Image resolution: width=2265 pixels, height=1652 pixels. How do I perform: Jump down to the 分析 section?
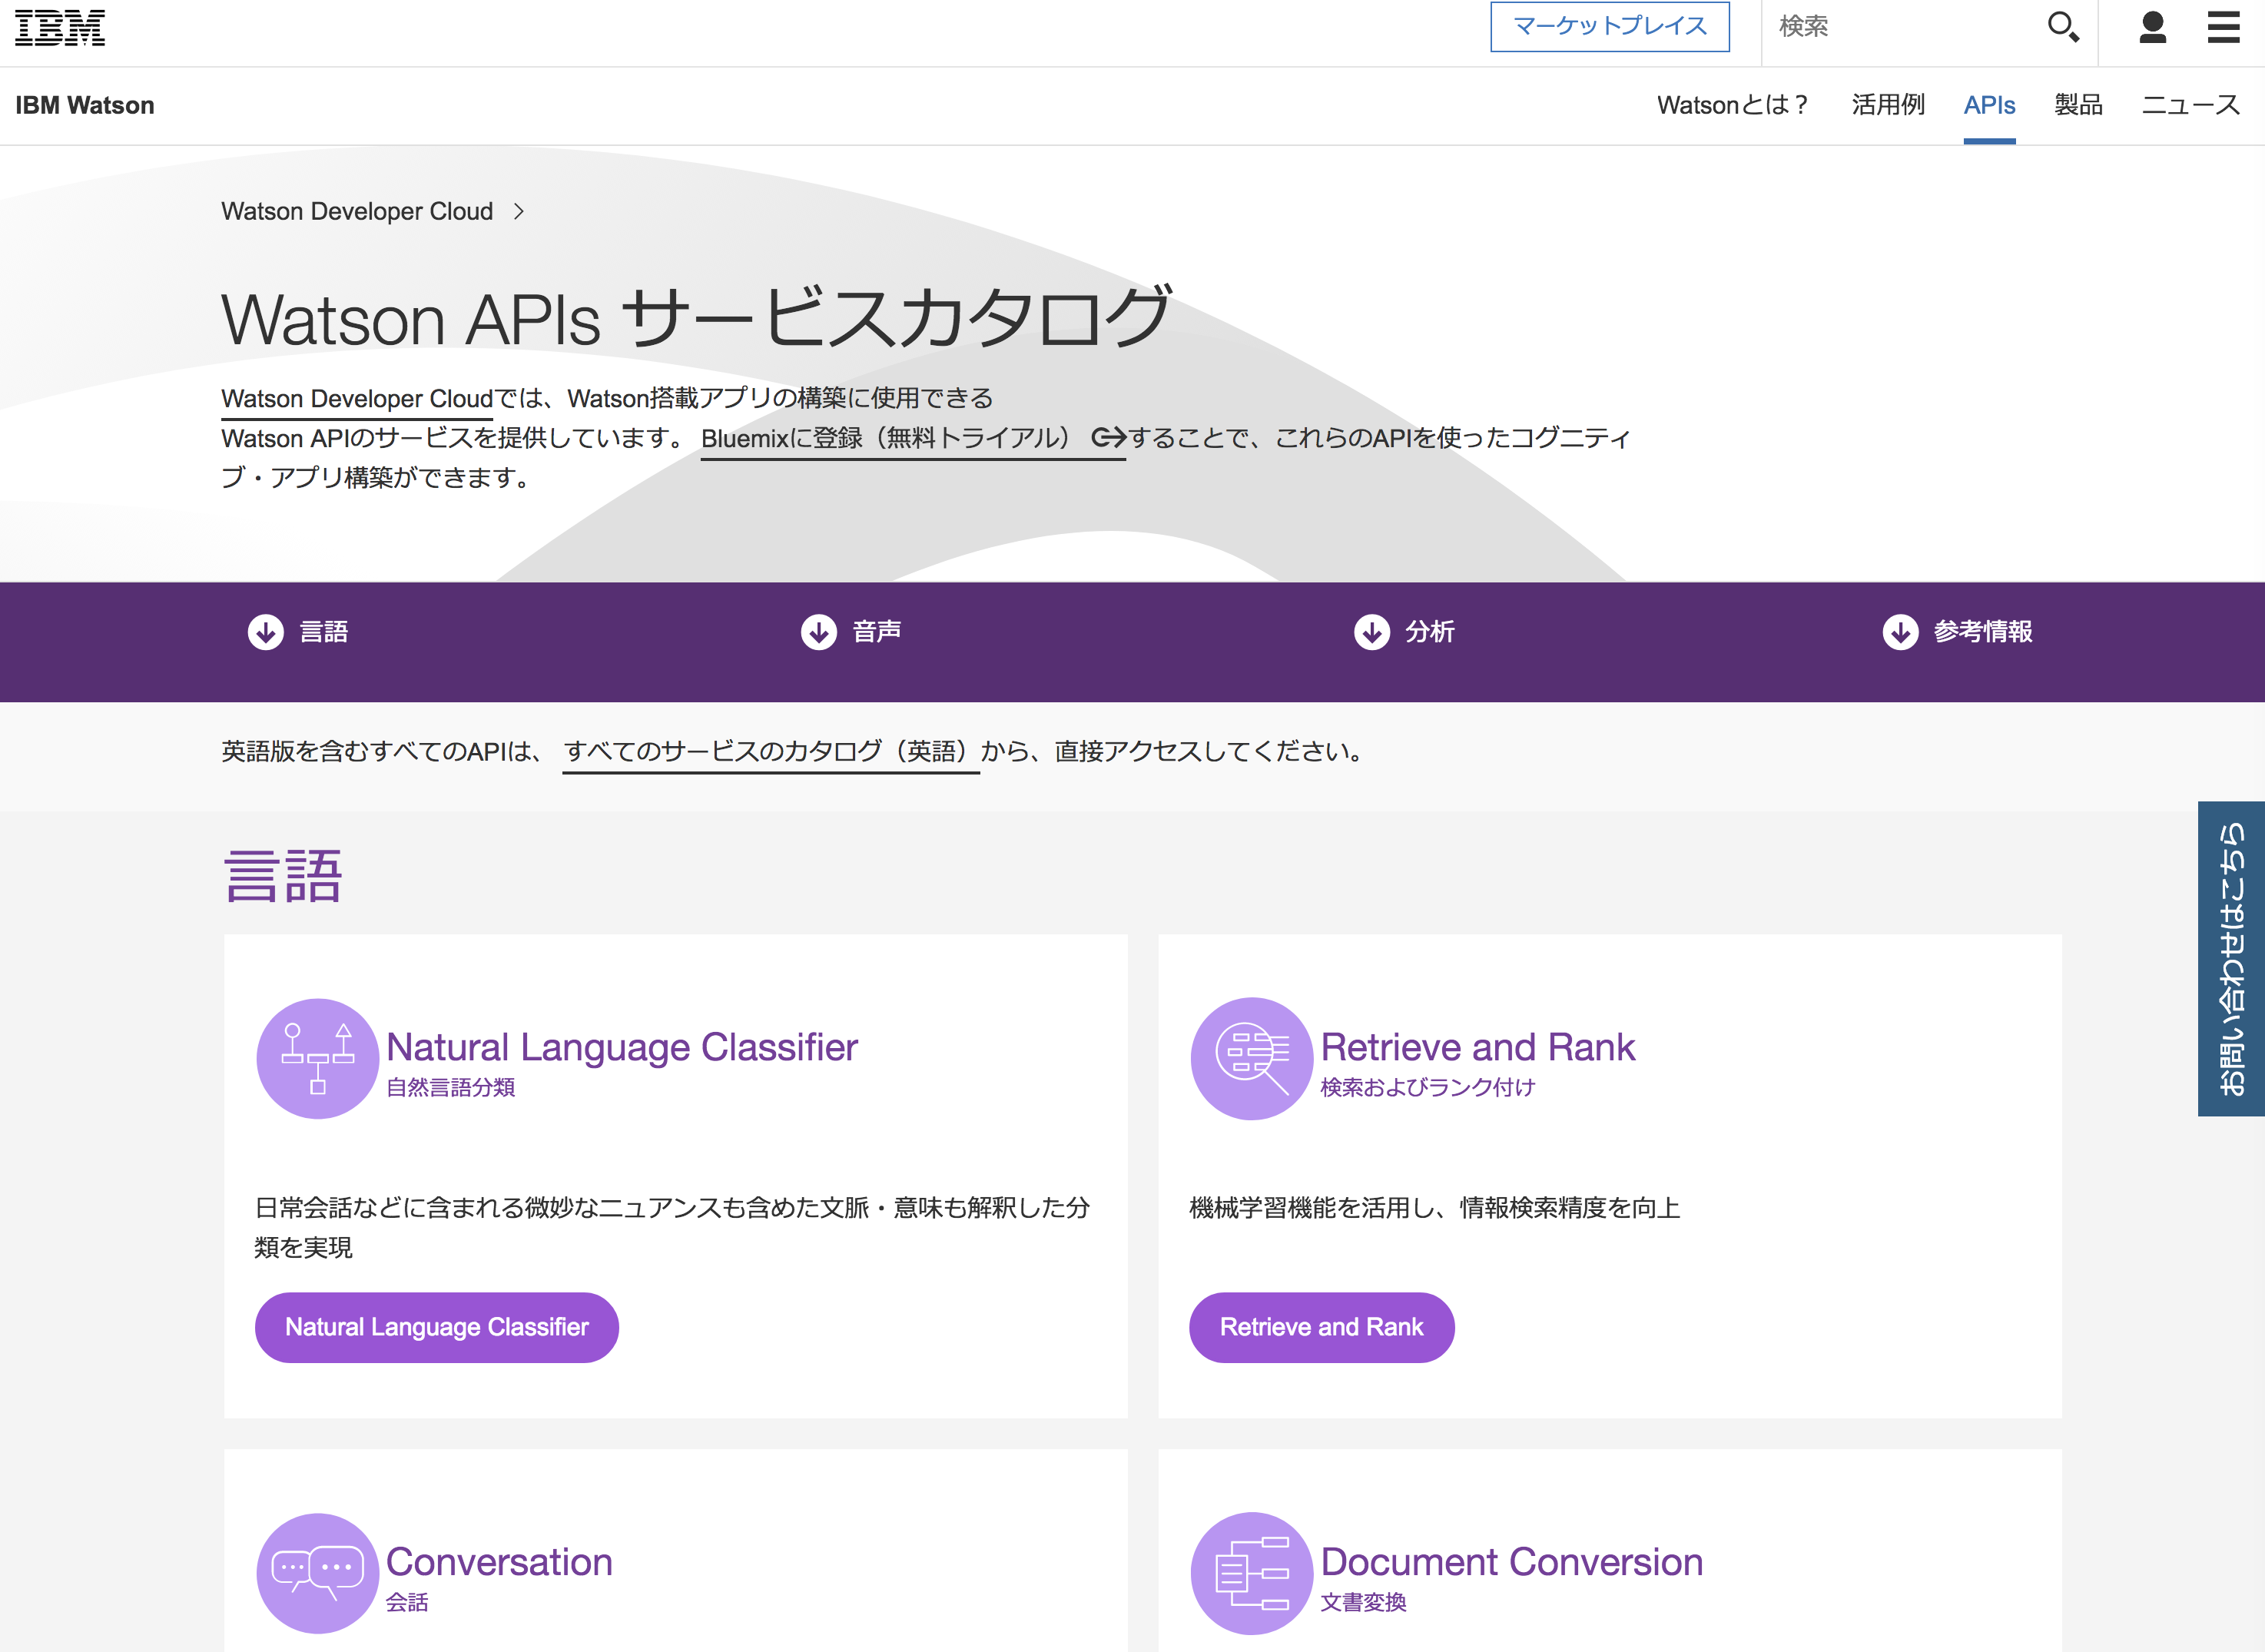click(x=1404, y=632)
